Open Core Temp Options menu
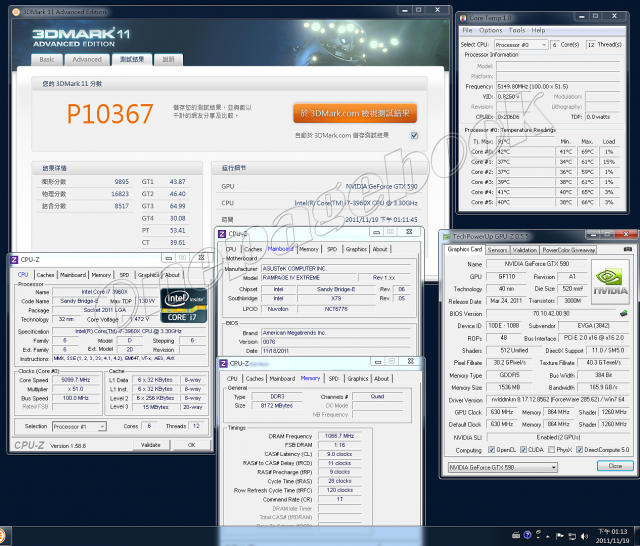The image size is (640, 546). [491, 30]
